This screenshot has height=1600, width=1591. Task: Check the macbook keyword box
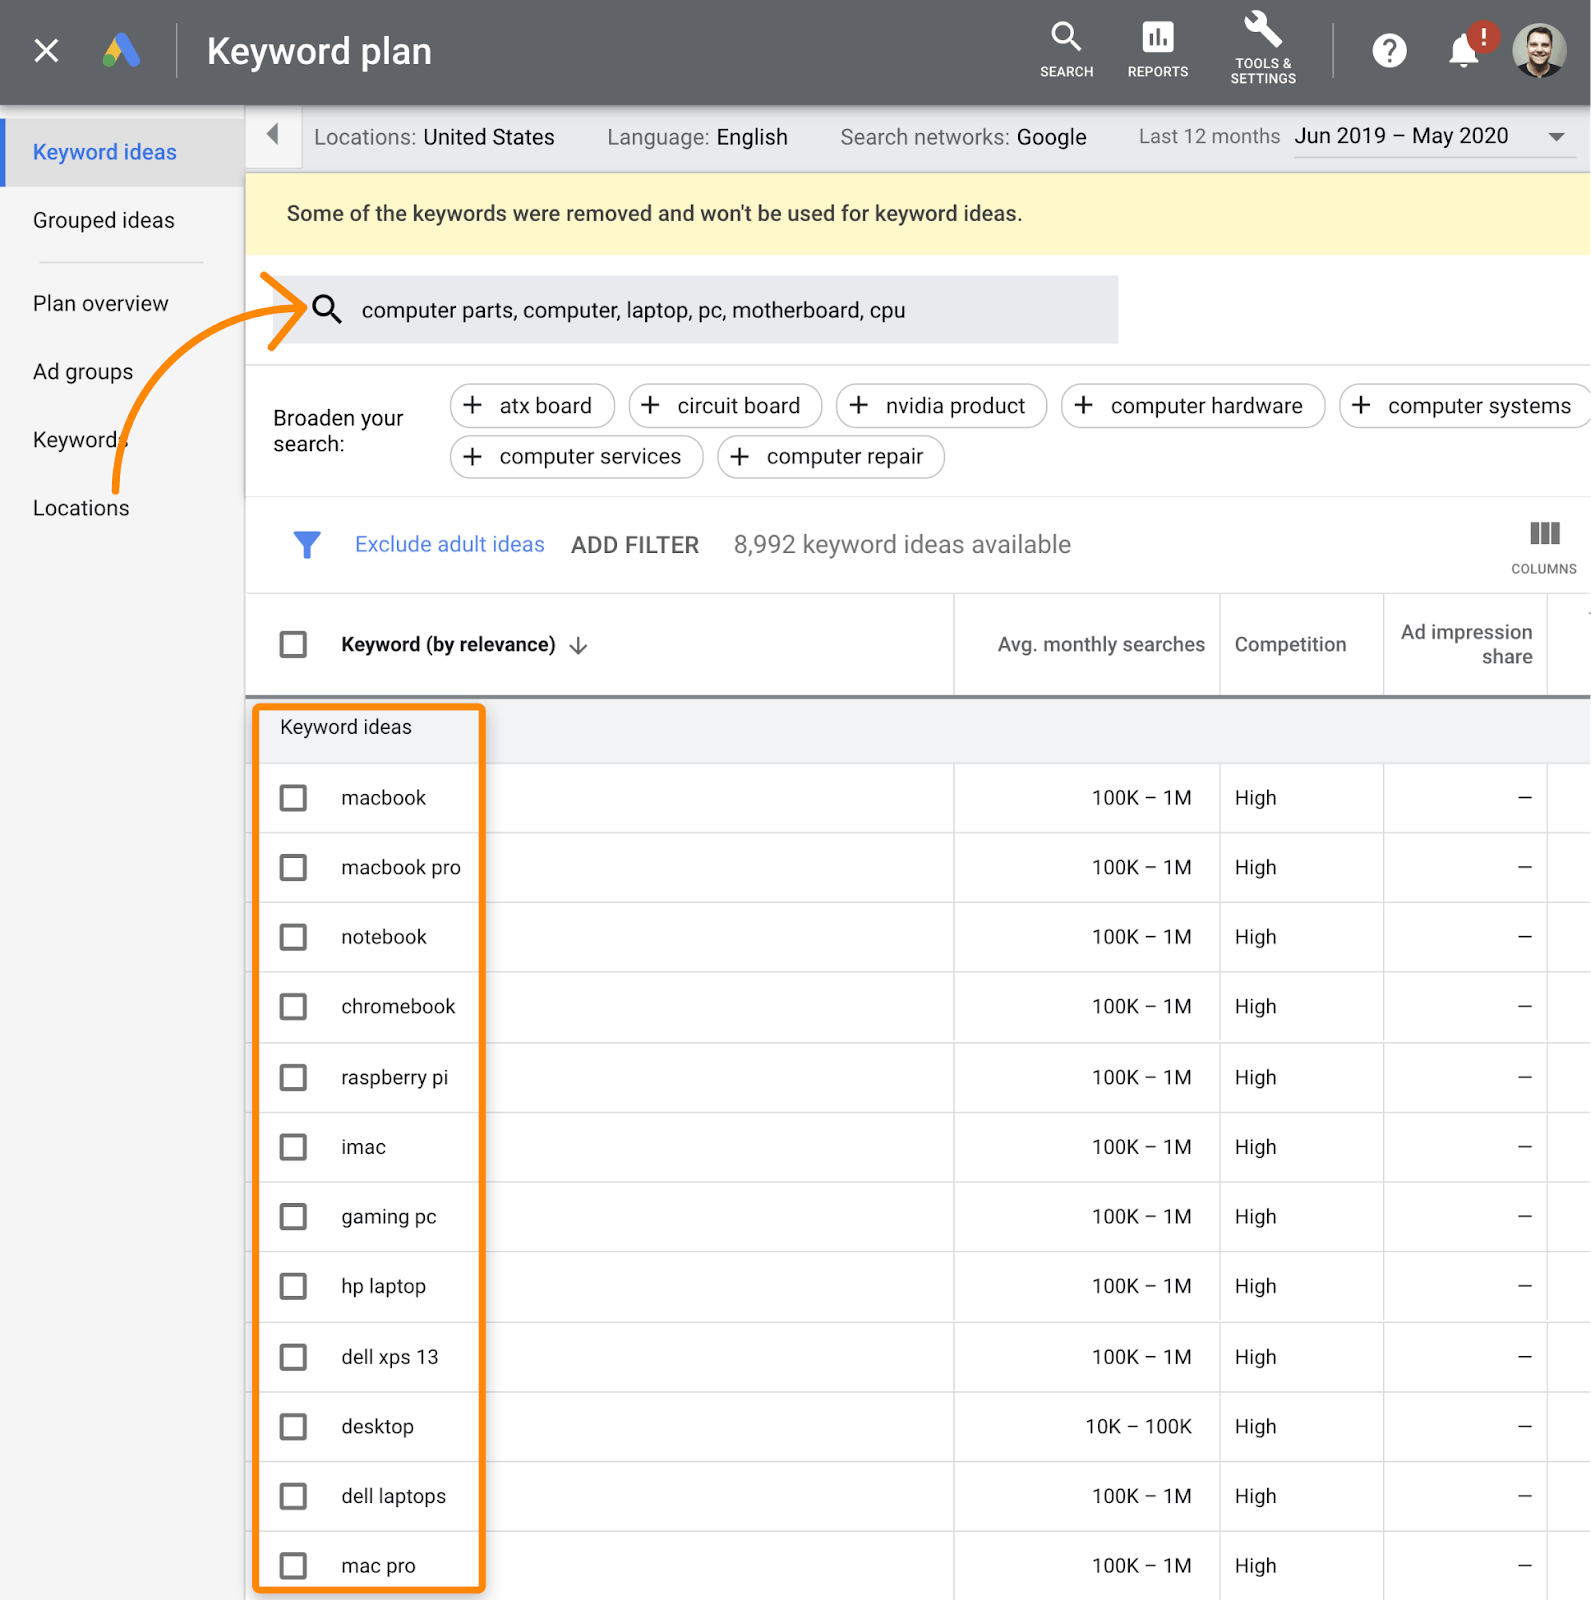pyautogui.click(x=293, y=798)
